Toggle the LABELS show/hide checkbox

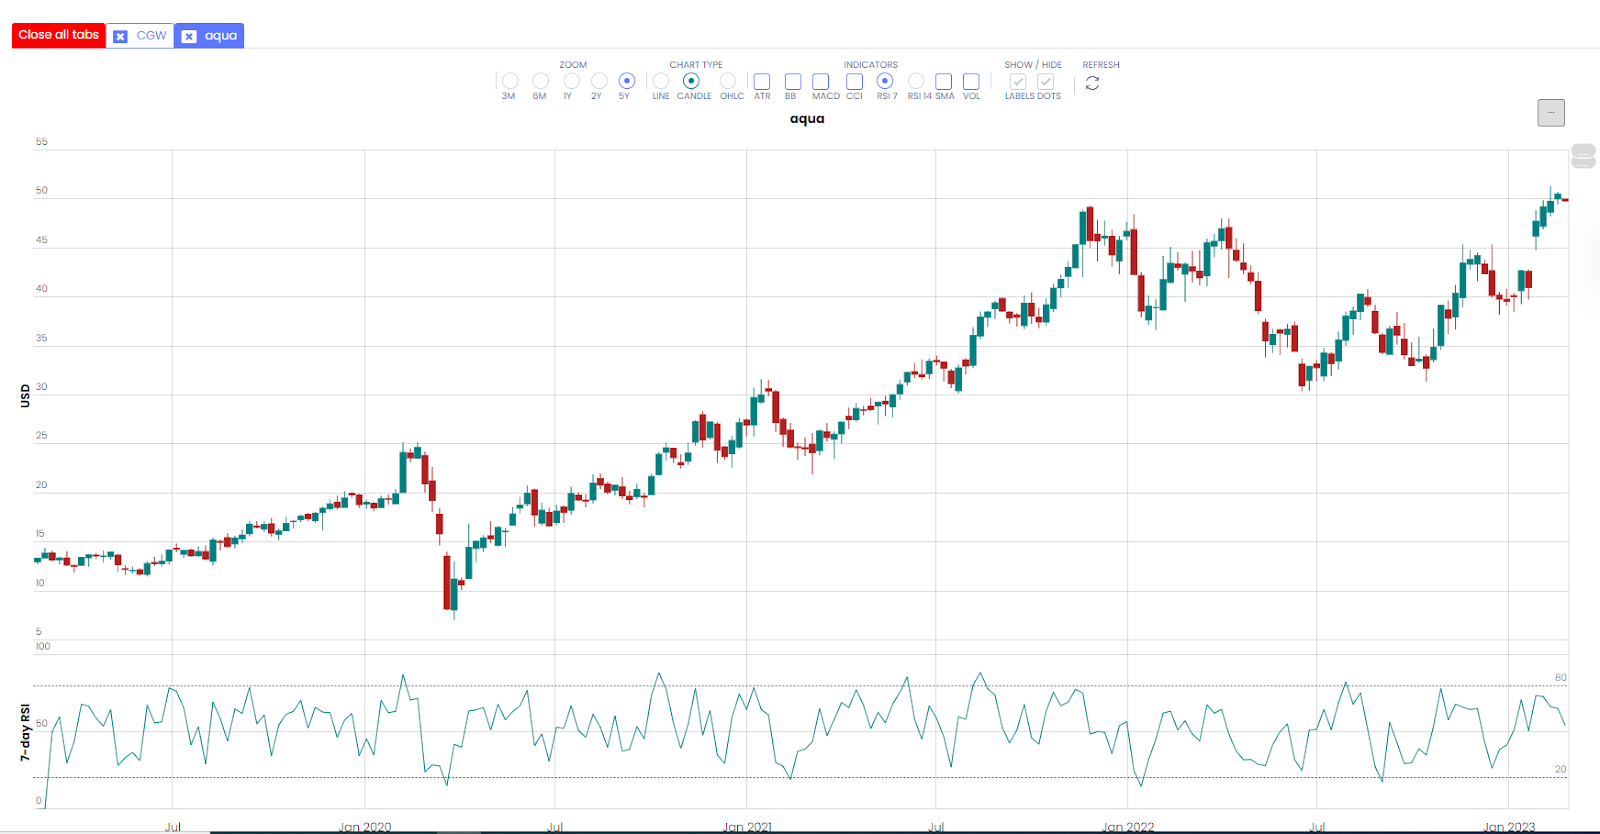(x=1018, y=81)
